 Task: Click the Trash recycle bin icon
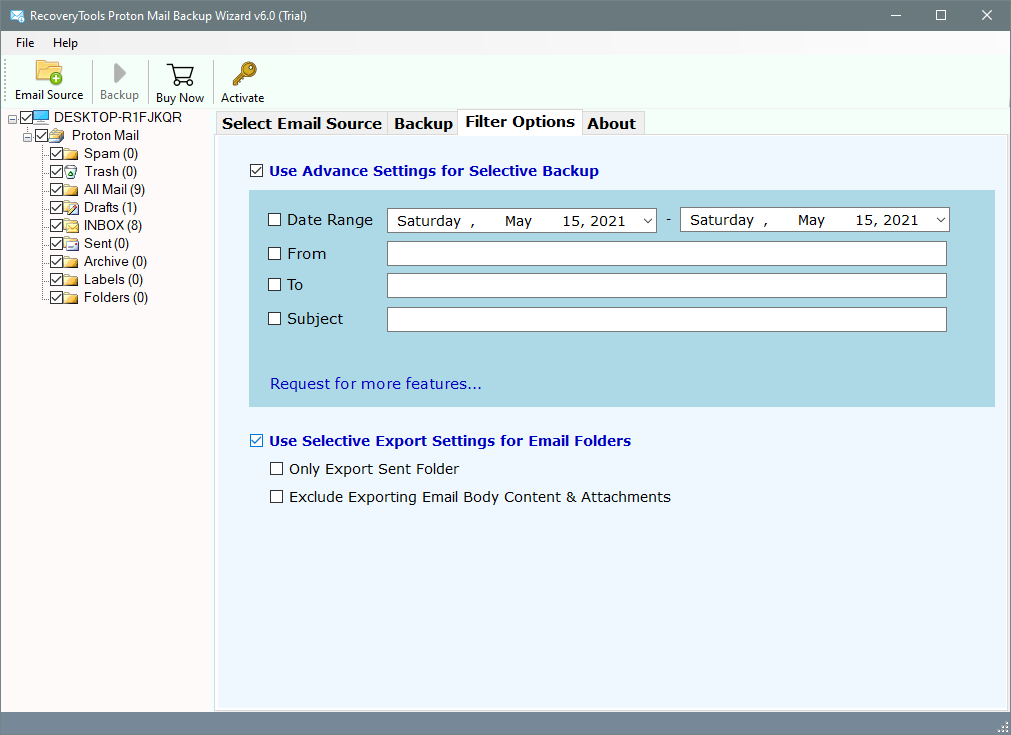[x=71, y=172]
